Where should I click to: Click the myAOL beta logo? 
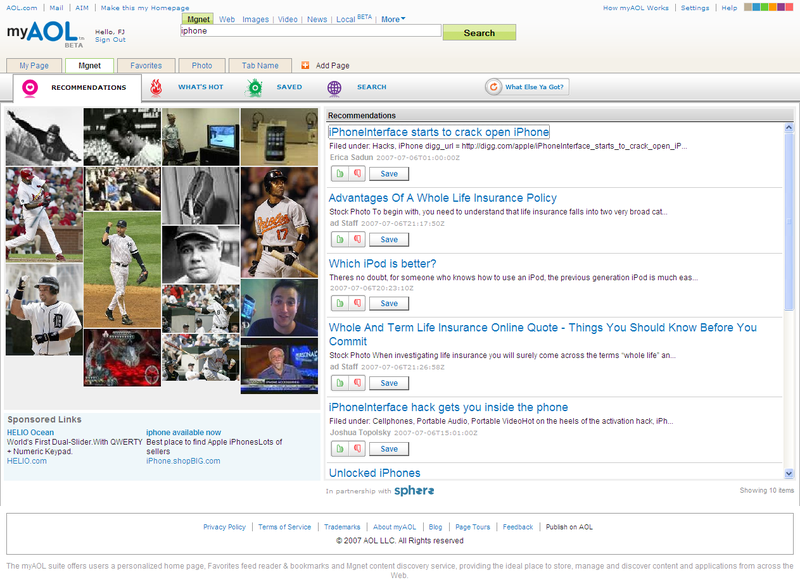[x=45, y=34]
